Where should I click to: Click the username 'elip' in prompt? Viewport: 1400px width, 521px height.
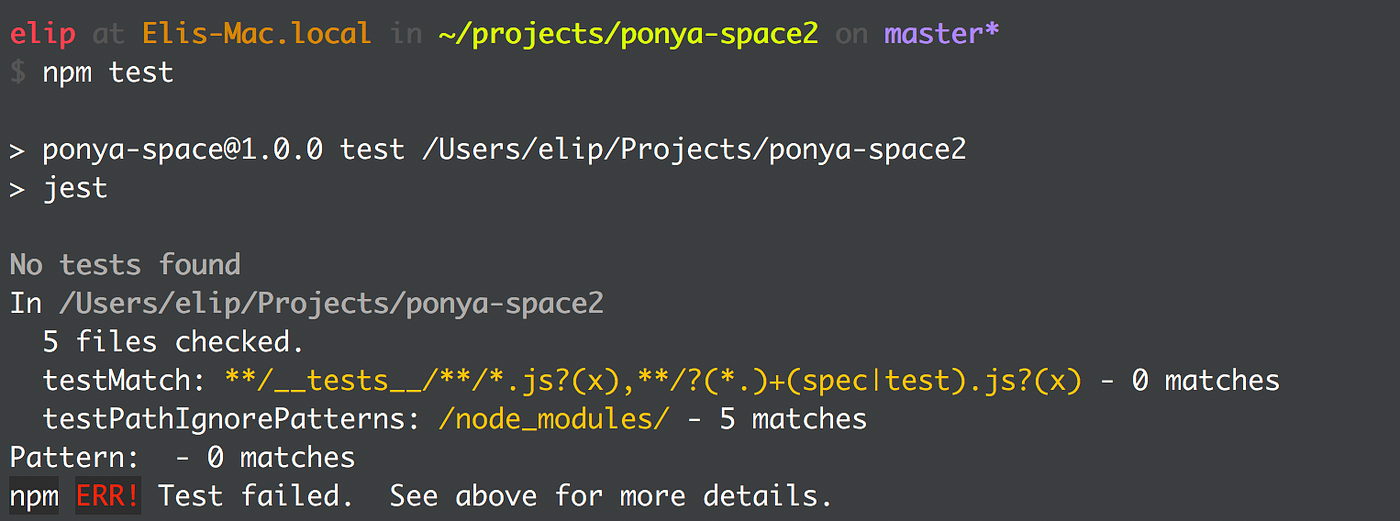(x=43, y=34)
